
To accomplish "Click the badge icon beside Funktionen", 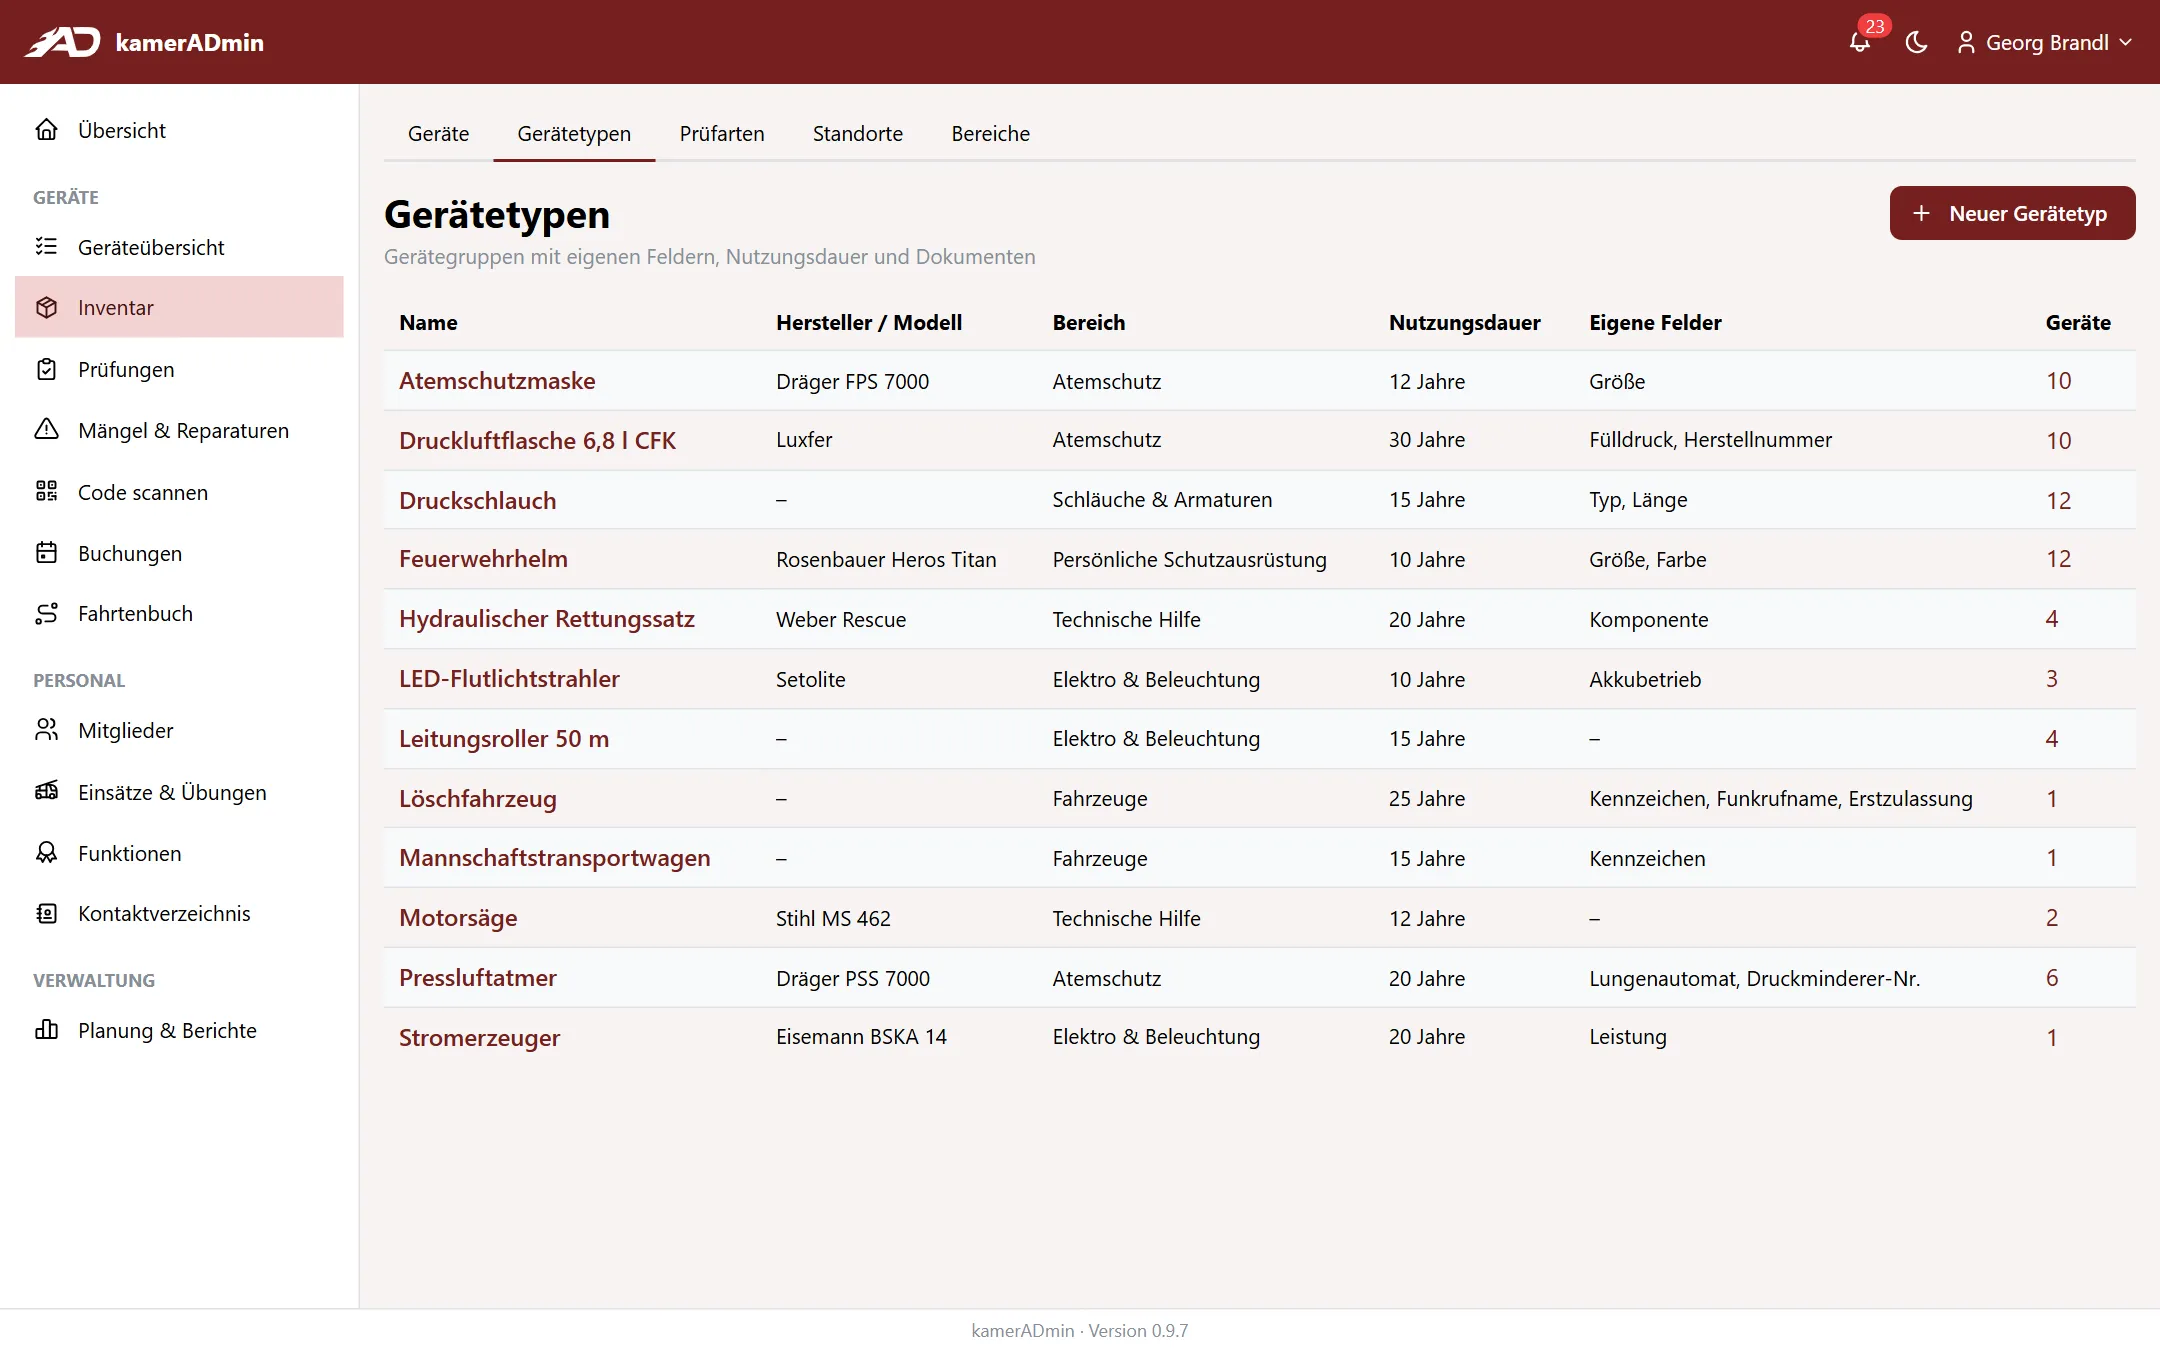I will tap(46, 853).
